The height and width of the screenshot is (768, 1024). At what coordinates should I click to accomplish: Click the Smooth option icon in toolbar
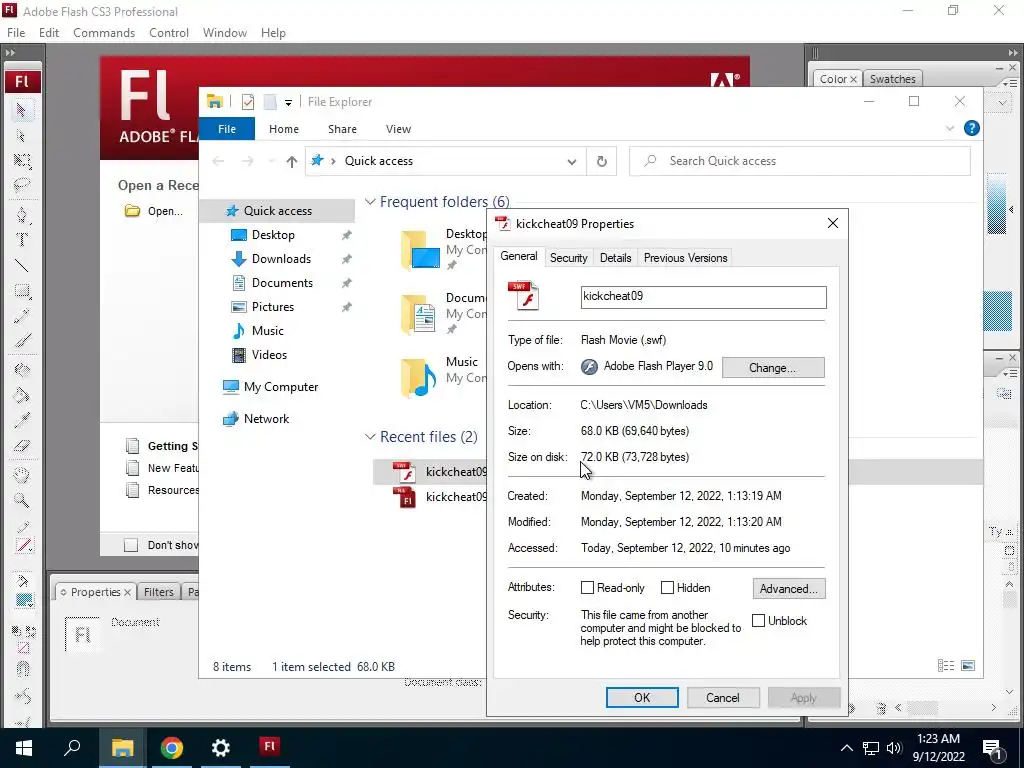click(23, 696)
